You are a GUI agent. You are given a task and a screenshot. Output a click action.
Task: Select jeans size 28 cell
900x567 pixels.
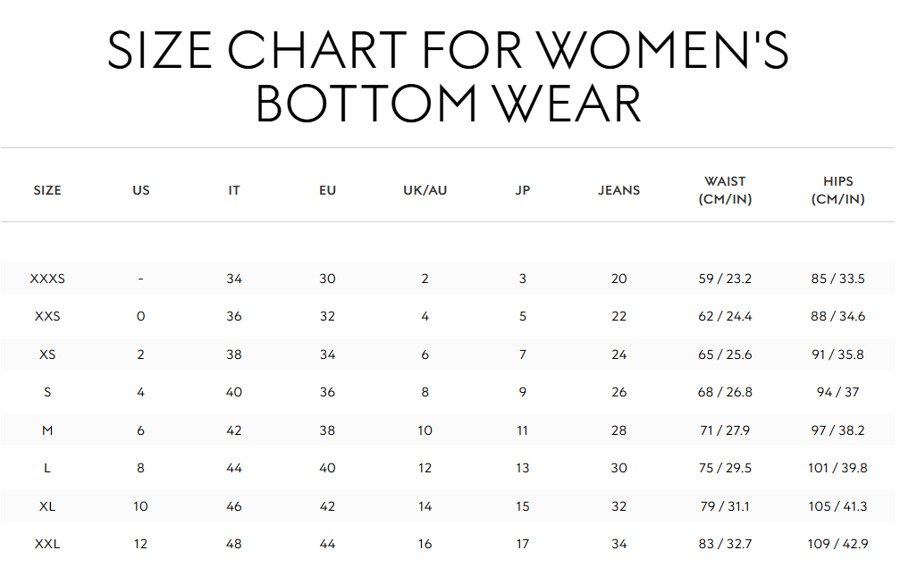tap(619, 430)
